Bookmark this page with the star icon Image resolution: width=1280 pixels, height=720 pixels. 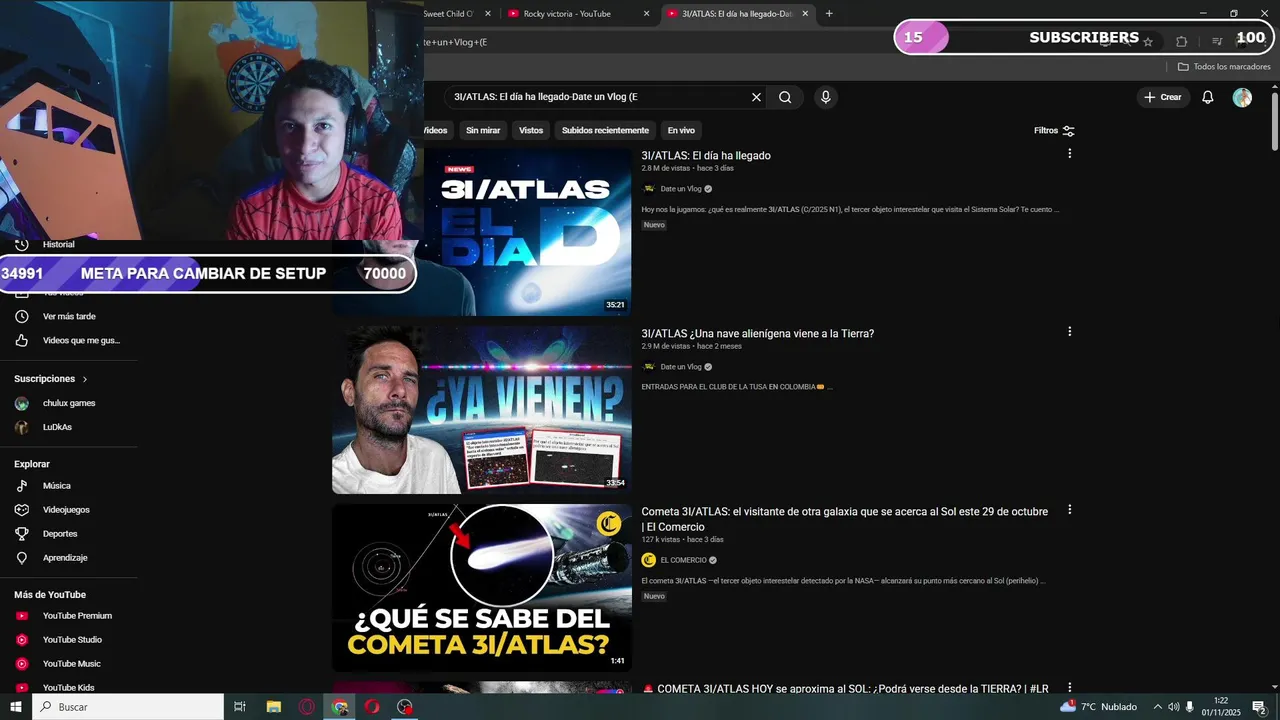click(1148, 42)
